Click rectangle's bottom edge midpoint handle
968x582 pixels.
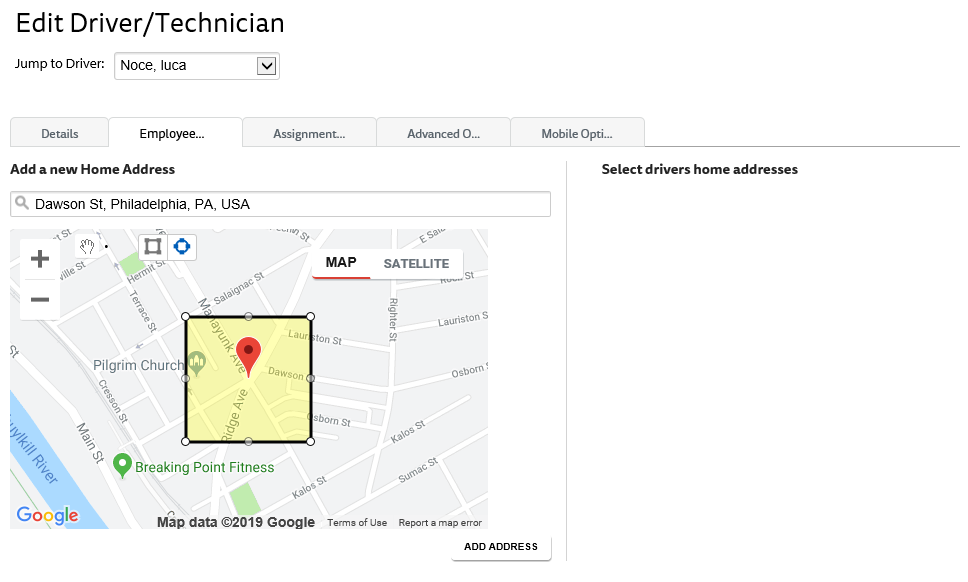248,441
